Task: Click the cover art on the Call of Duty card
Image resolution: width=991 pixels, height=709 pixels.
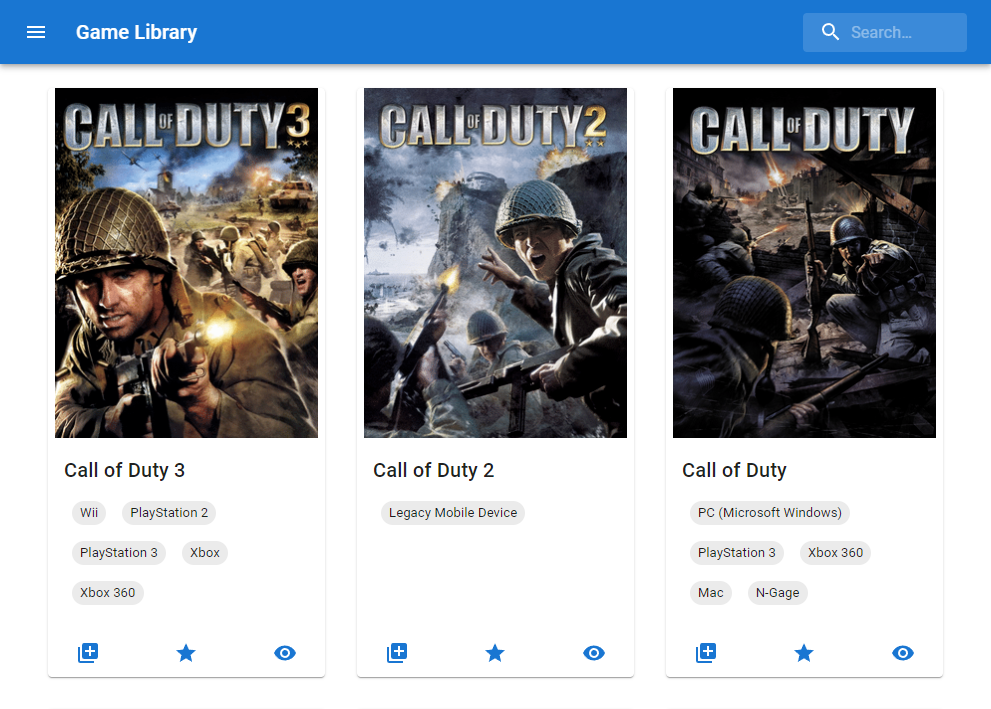Action: click(805, 263)
